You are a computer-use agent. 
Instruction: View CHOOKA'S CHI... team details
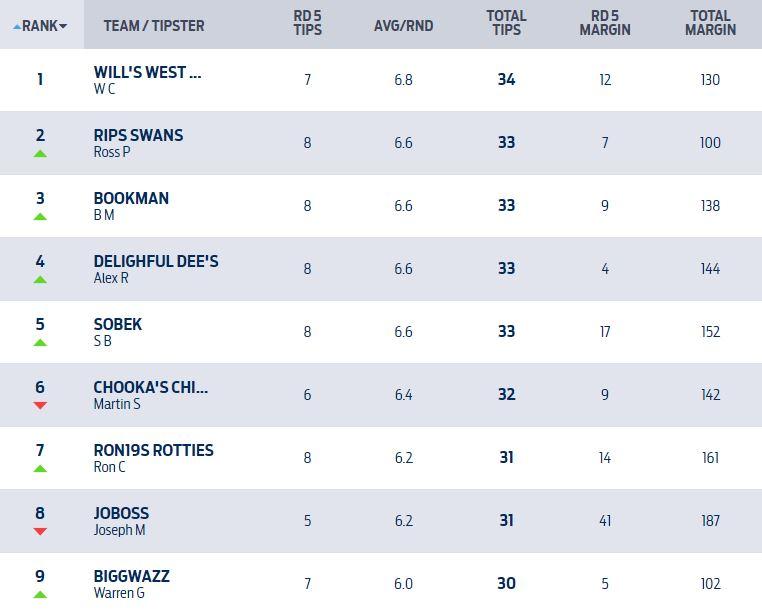point(150,387)
